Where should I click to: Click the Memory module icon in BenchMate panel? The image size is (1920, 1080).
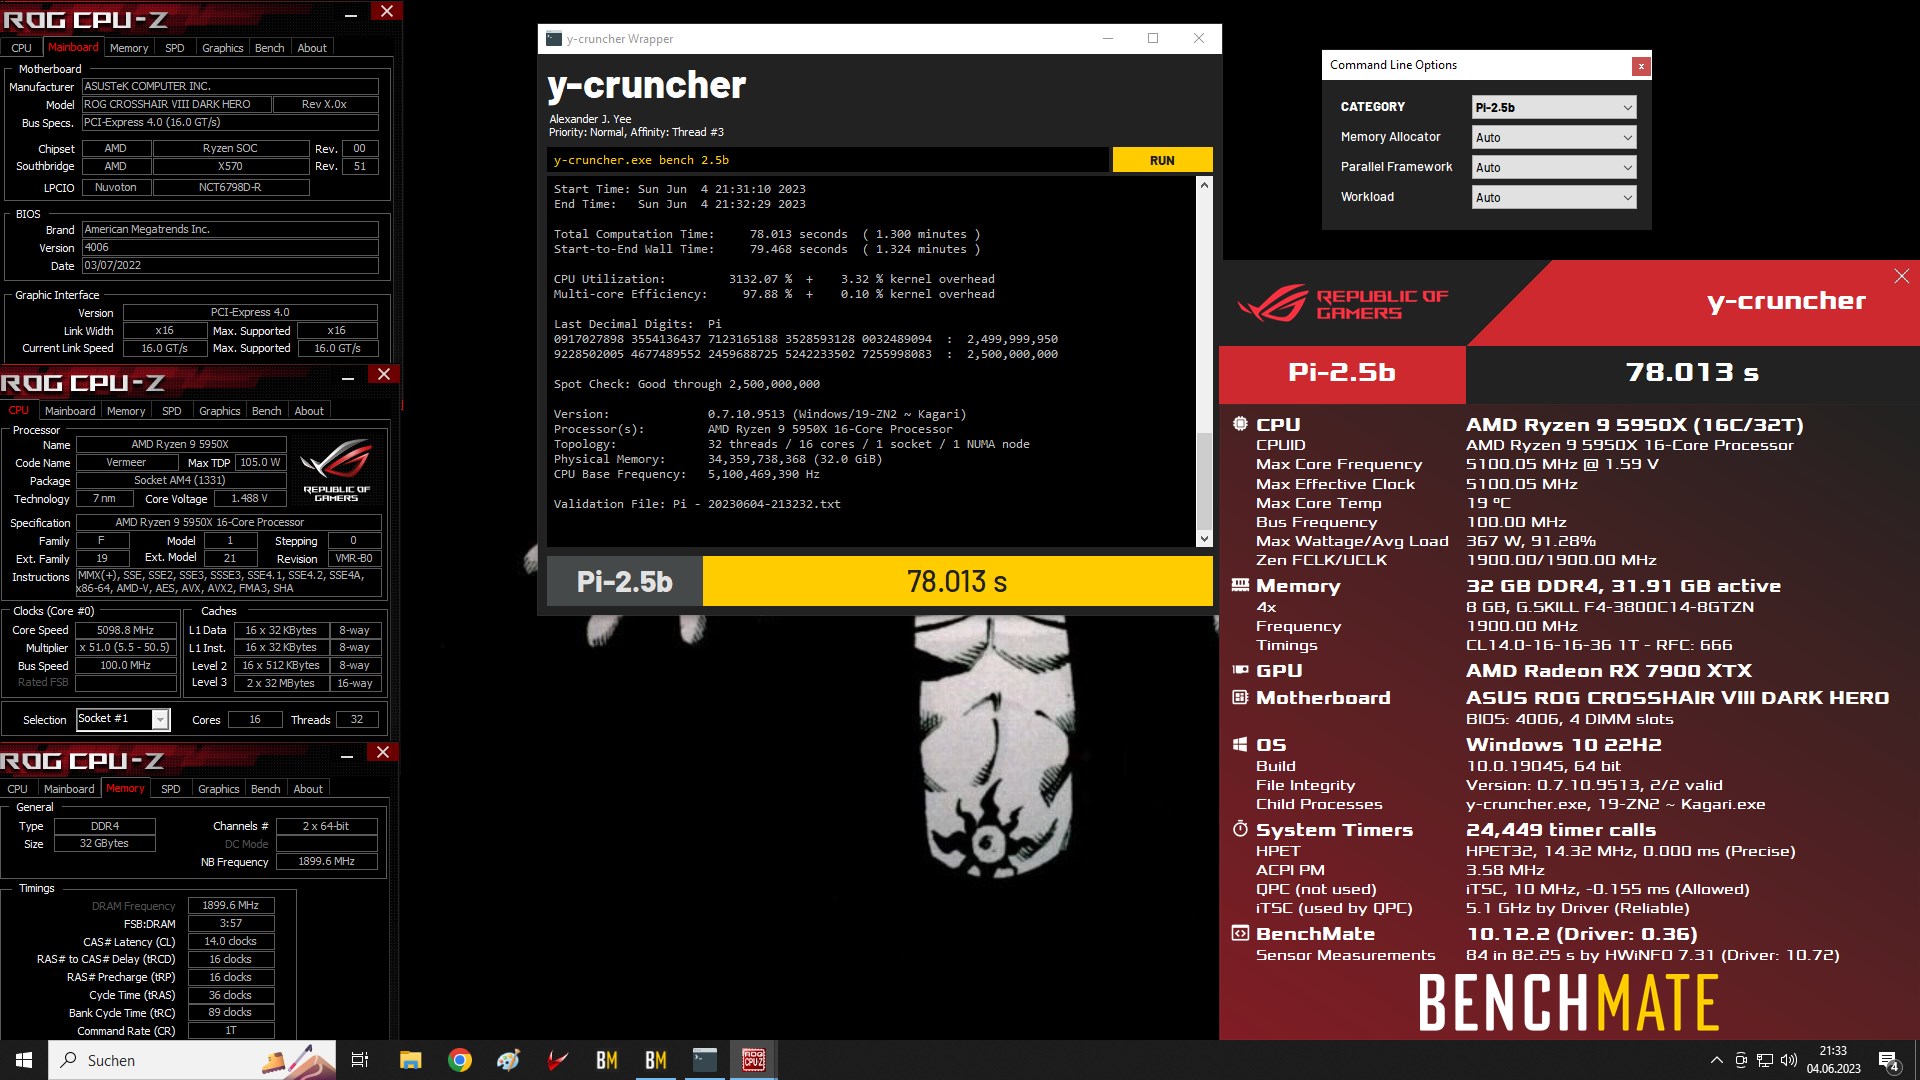pos(1240,585)
